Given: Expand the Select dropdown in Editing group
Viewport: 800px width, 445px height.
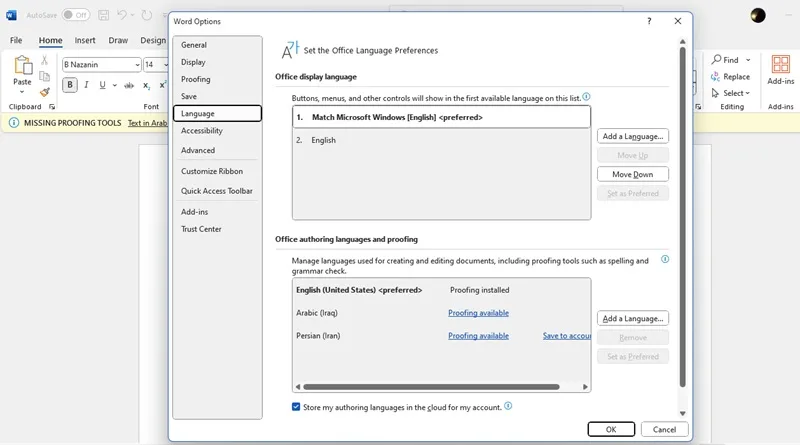Looking at the screenshot, I should pos(747,93).
